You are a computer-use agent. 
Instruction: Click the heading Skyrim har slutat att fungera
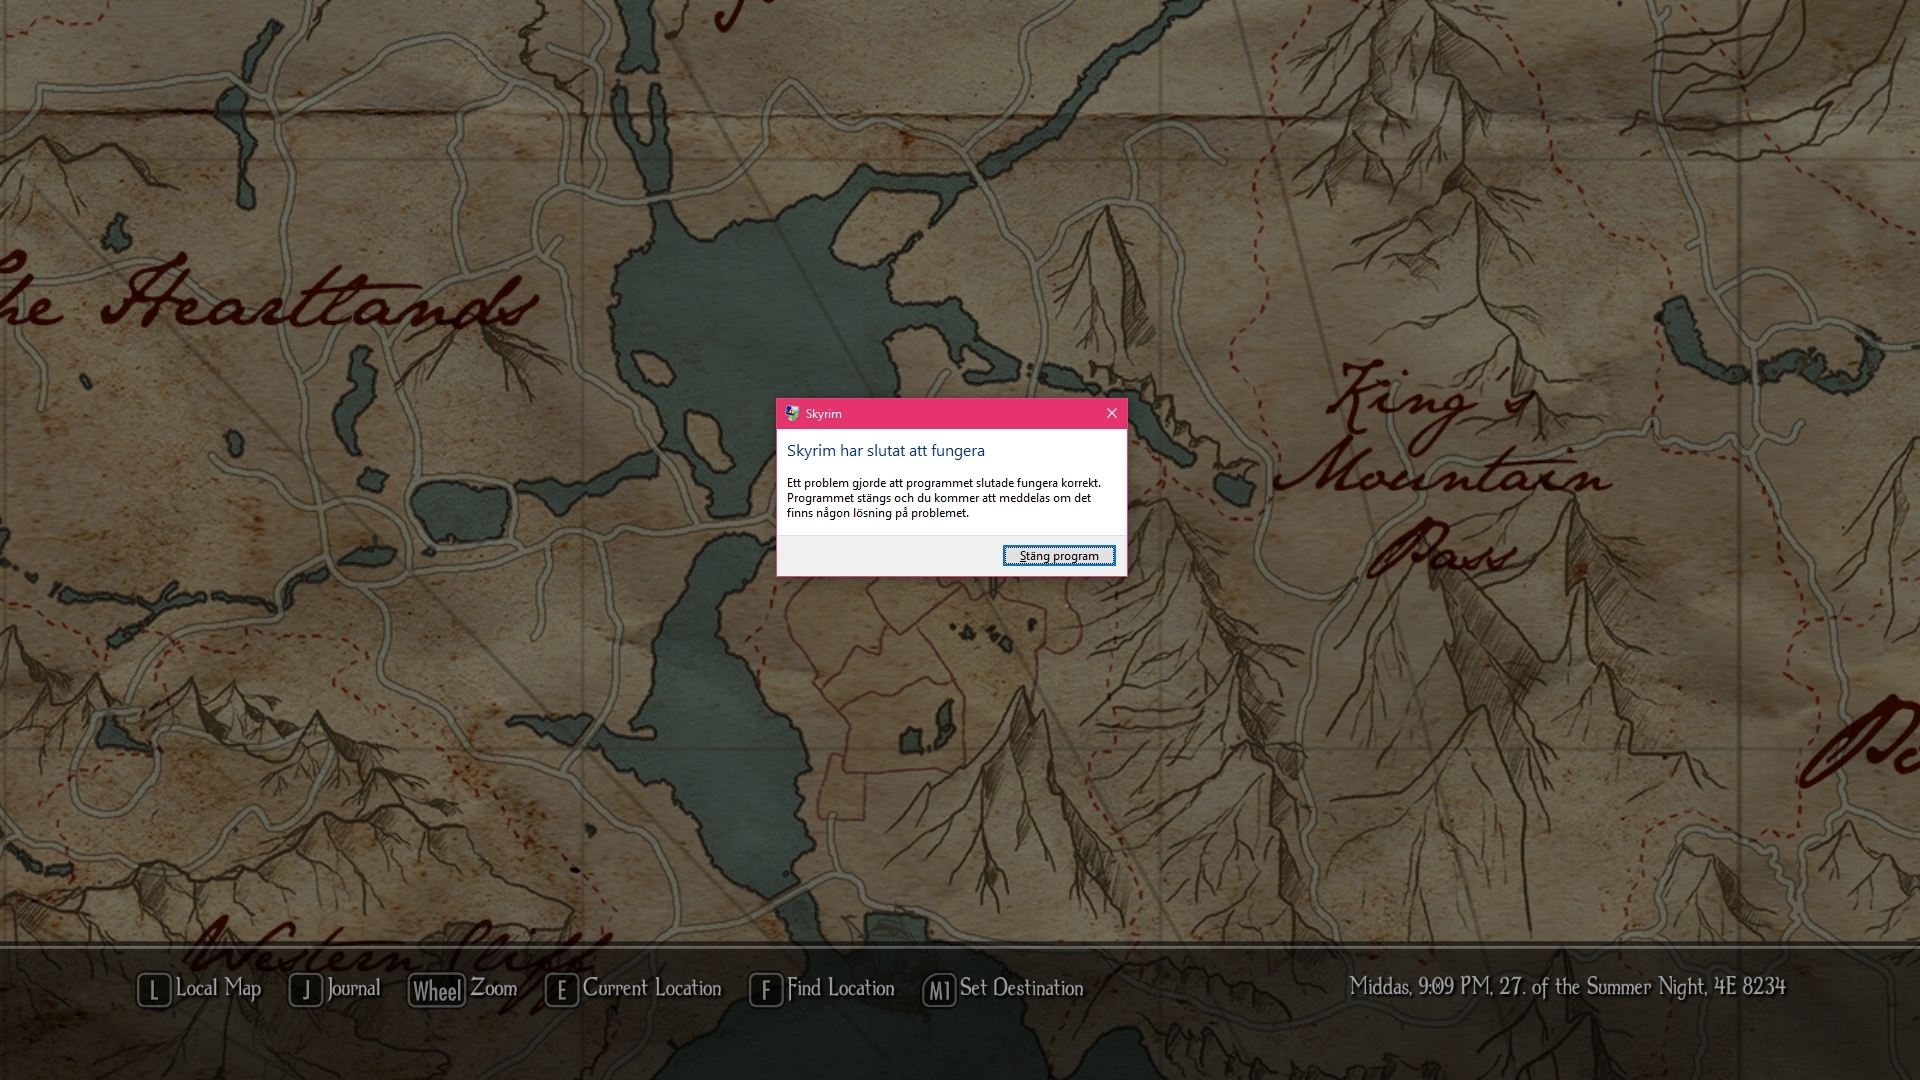tap(885, 451)
